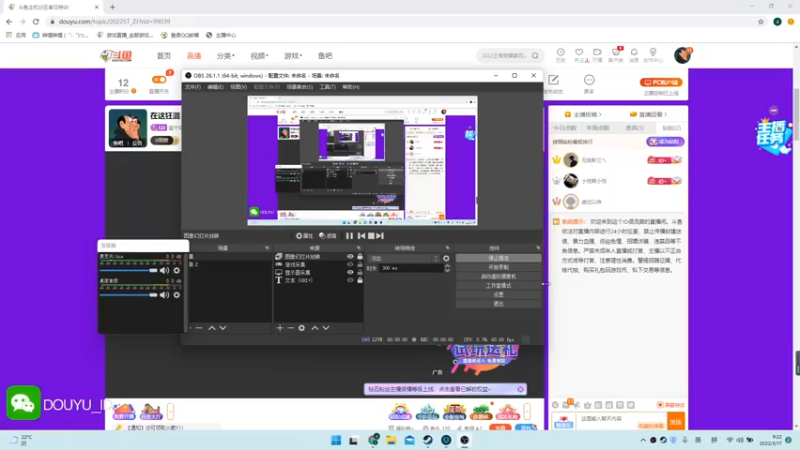Screen dimensions: 800x450
Task: Open settings gear of first mixer channel
Action: (177, 270)
